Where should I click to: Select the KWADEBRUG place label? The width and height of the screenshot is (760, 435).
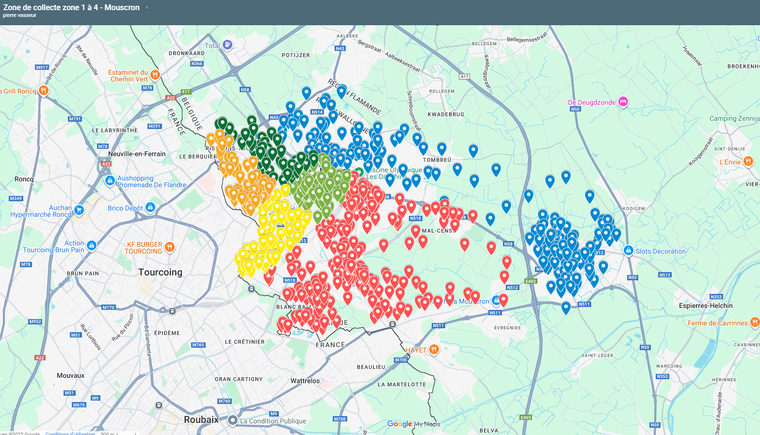click(x=446, y=114)
